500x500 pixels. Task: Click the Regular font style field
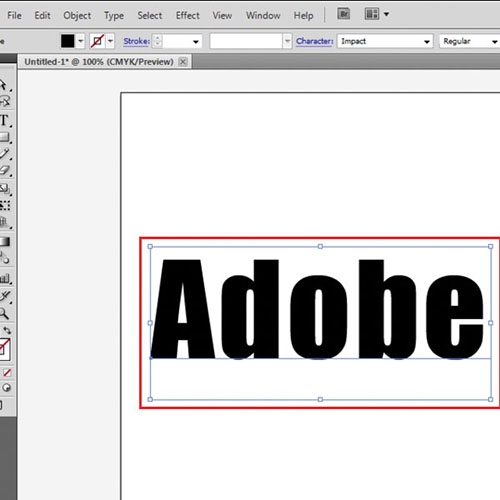tap(469, 41)
